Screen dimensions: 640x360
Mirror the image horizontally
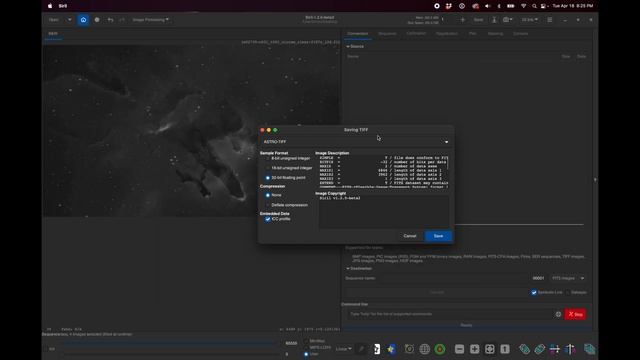tap(555, 349)
